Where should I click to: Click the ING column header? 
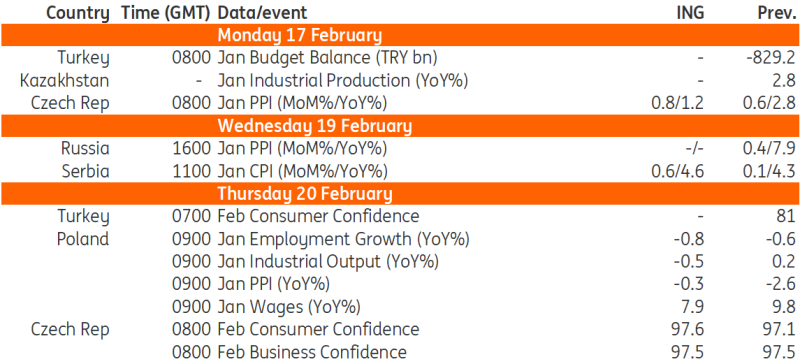(x=690, y=13)
